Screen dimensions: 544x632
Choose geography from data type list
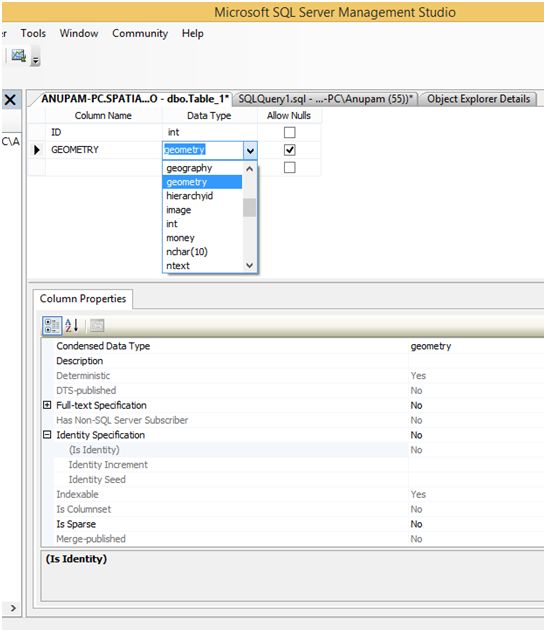coord(202,168)
